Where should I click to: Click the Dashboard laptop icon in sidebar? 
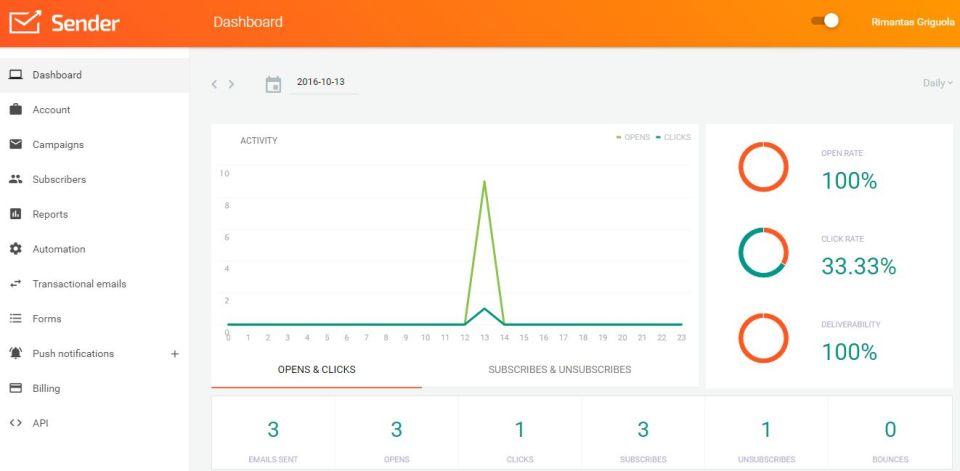16,75
